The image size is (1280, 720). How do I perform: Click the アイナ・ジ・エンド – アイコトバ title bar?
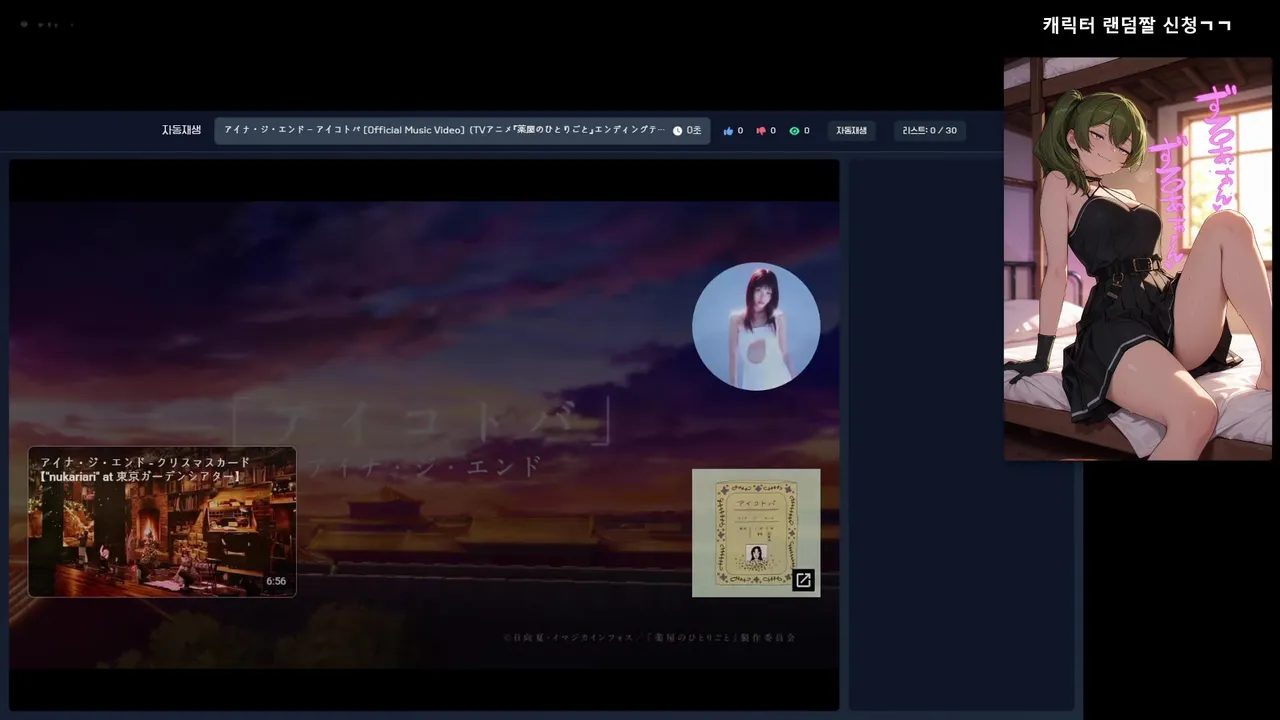462,131
